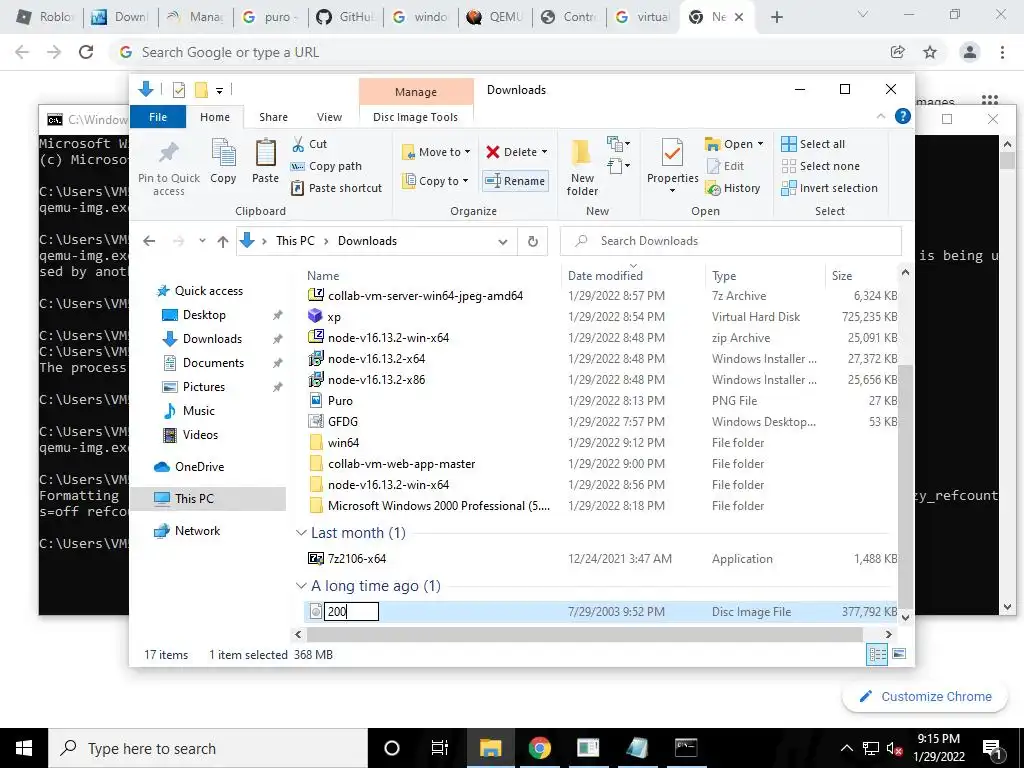Click the Delete red X icon

[492, 152]
